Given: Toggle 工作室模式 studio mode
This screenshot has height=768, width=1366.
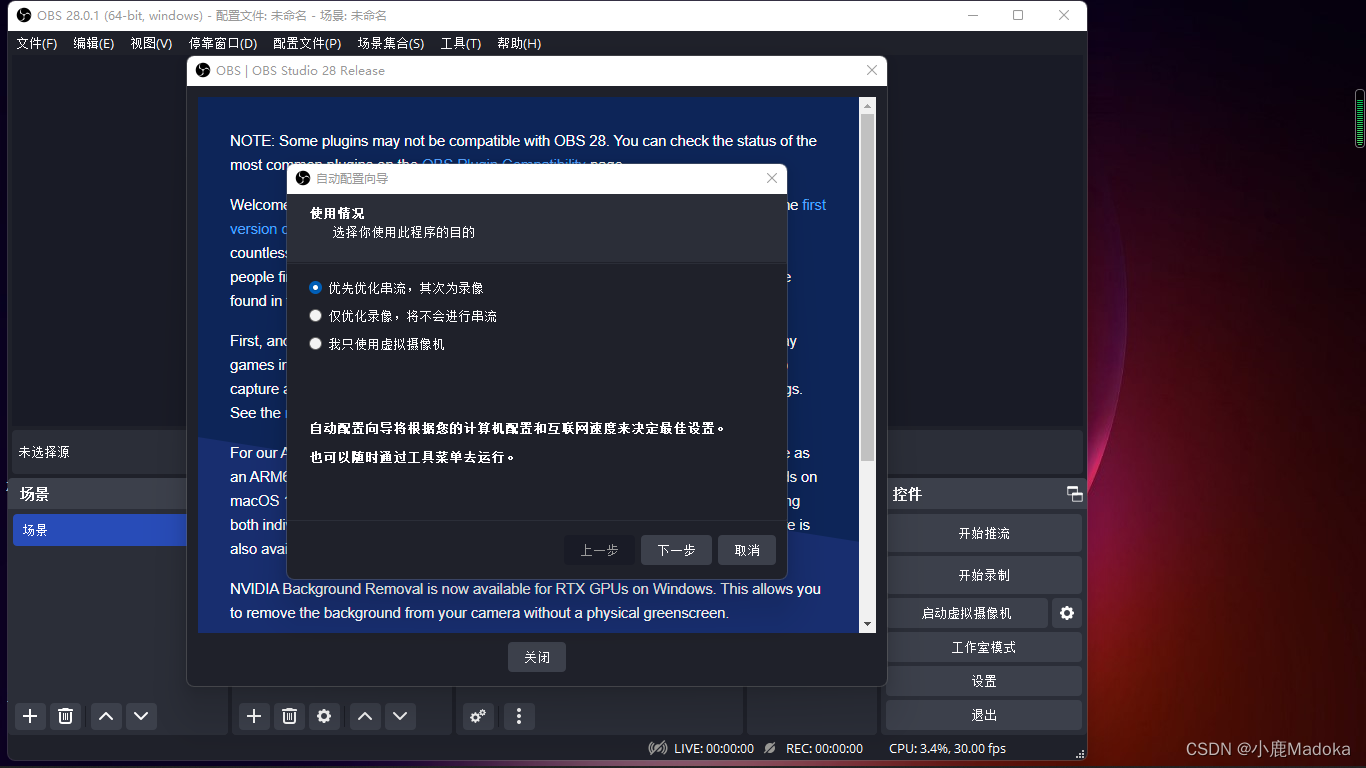Looking at the screenshot, I should (984, 647).
